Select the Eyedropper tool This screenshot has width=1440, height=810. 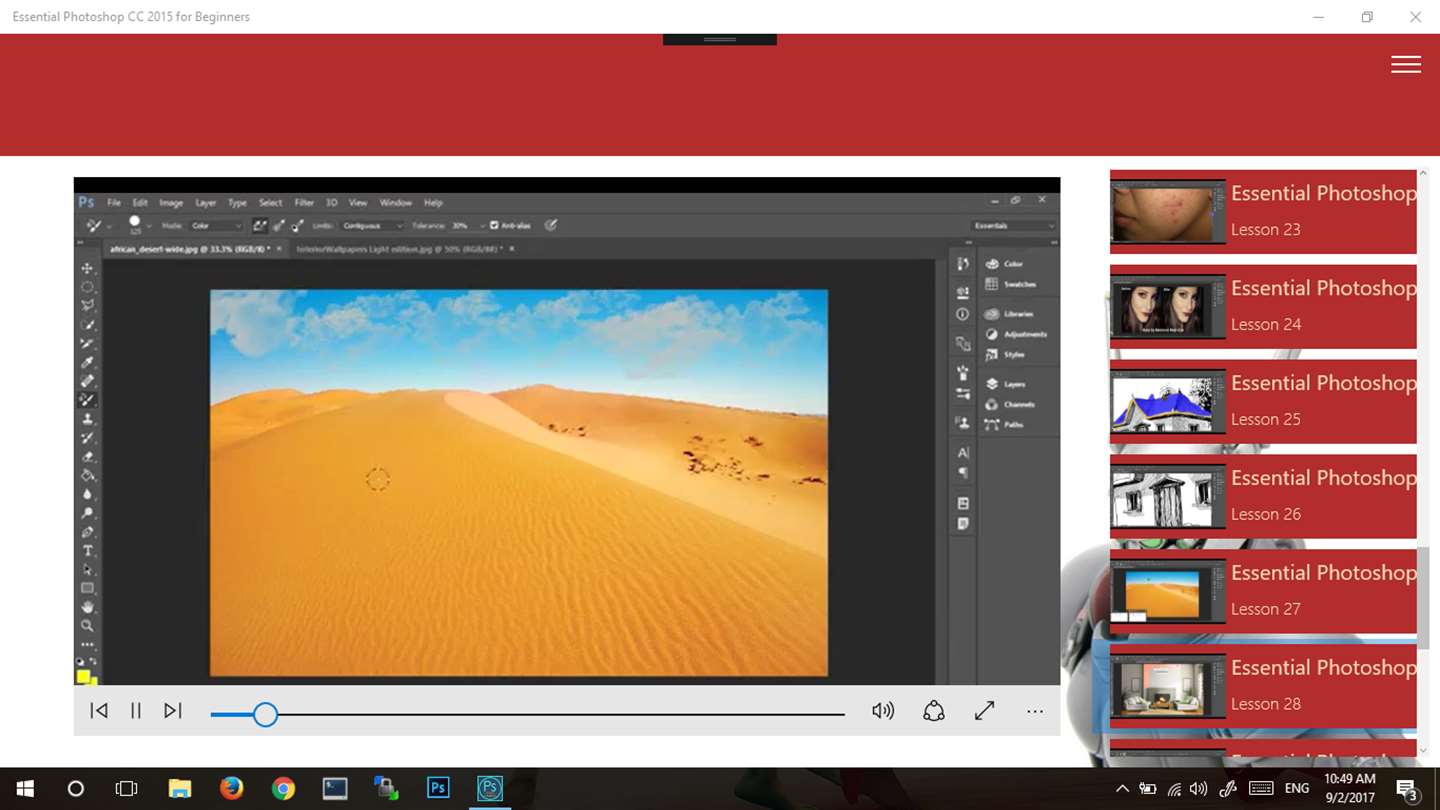click(88, 362)
